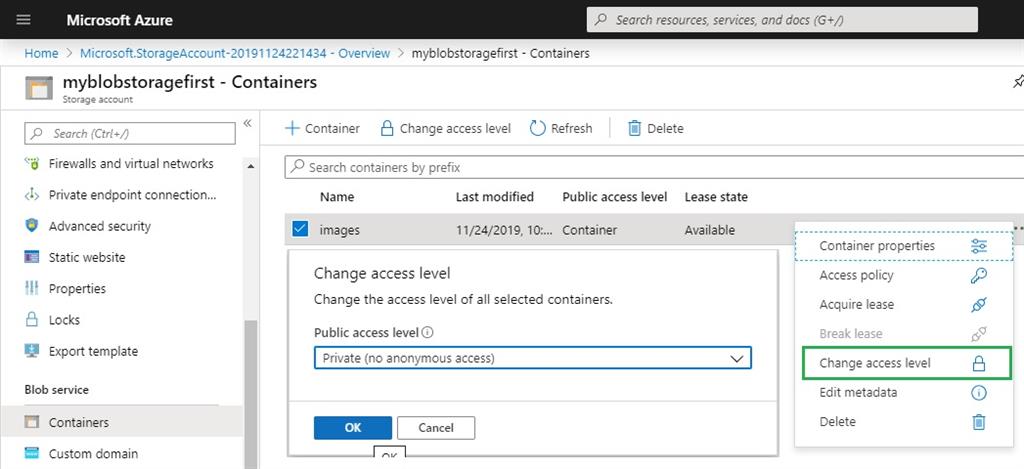Click the pin icon beside the page title
1024x469 pixels.
click(x=1017, y=81)
